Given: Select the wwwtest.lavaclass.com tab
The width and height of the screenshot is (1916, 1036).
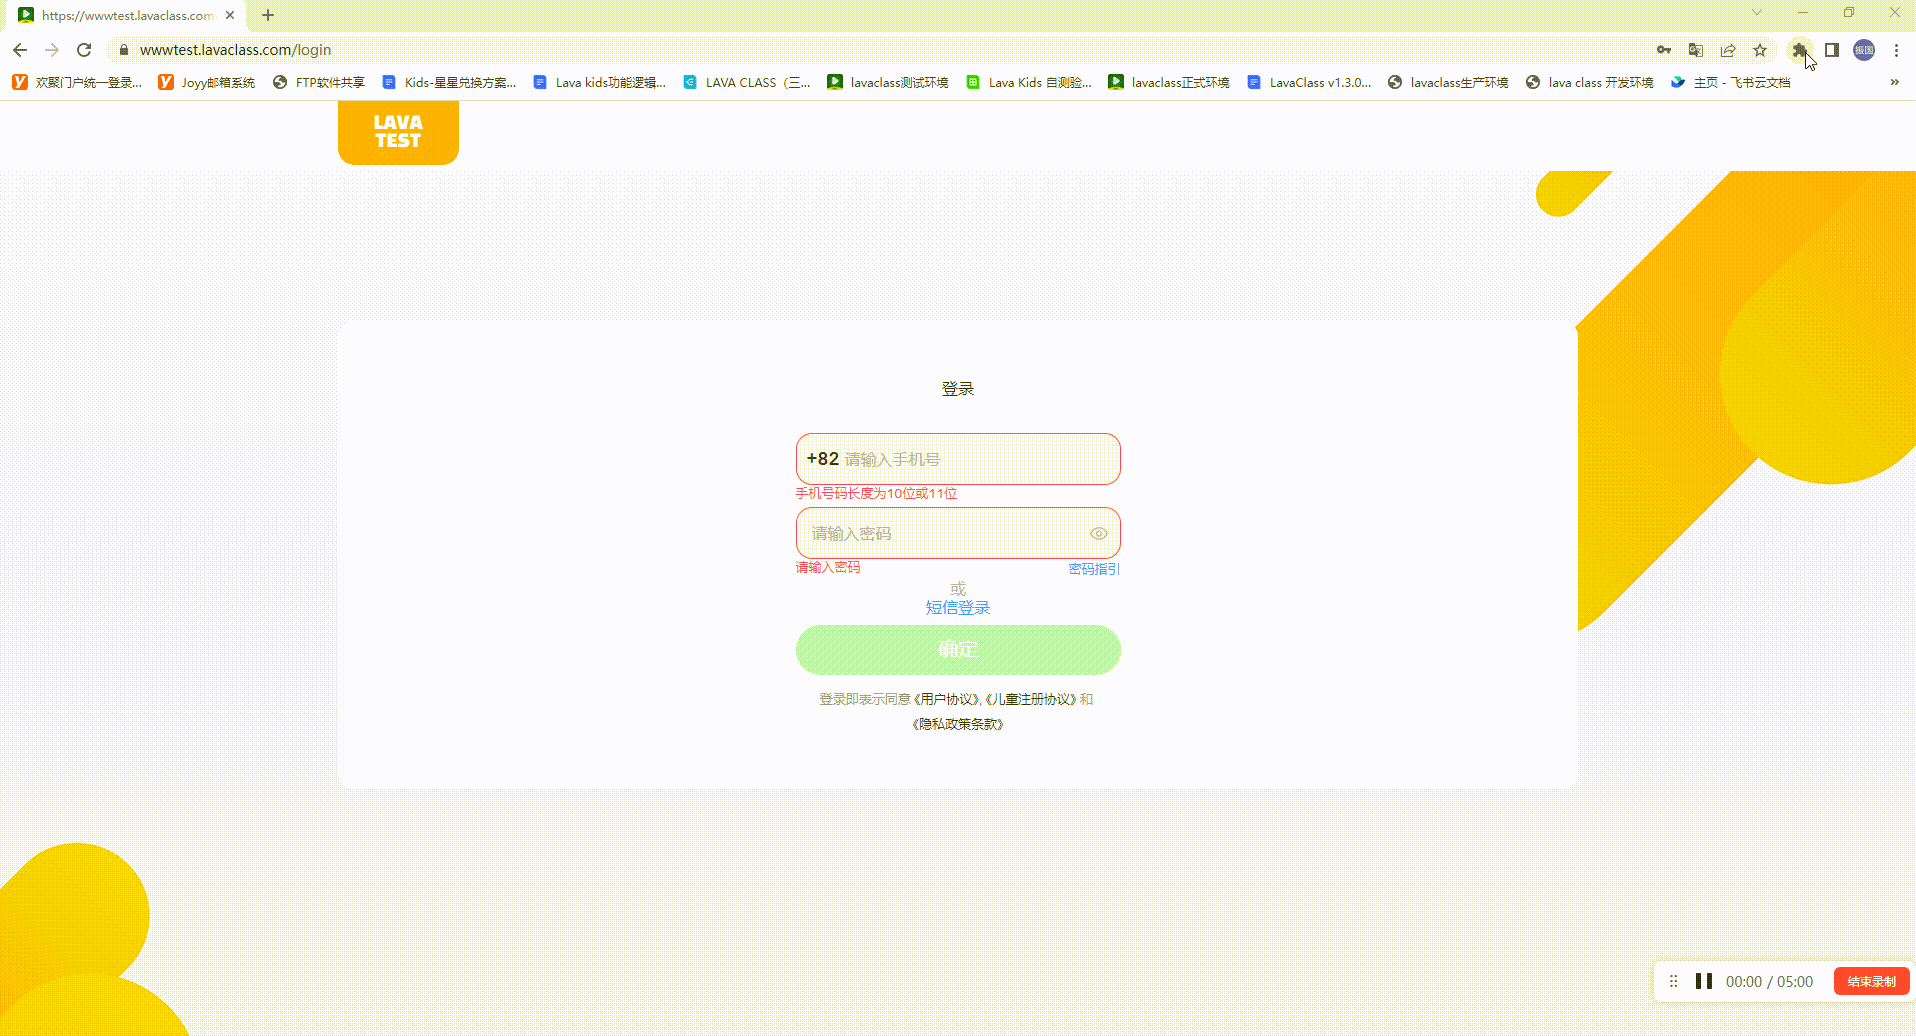Looking at the screenshot, I should 127,15.
